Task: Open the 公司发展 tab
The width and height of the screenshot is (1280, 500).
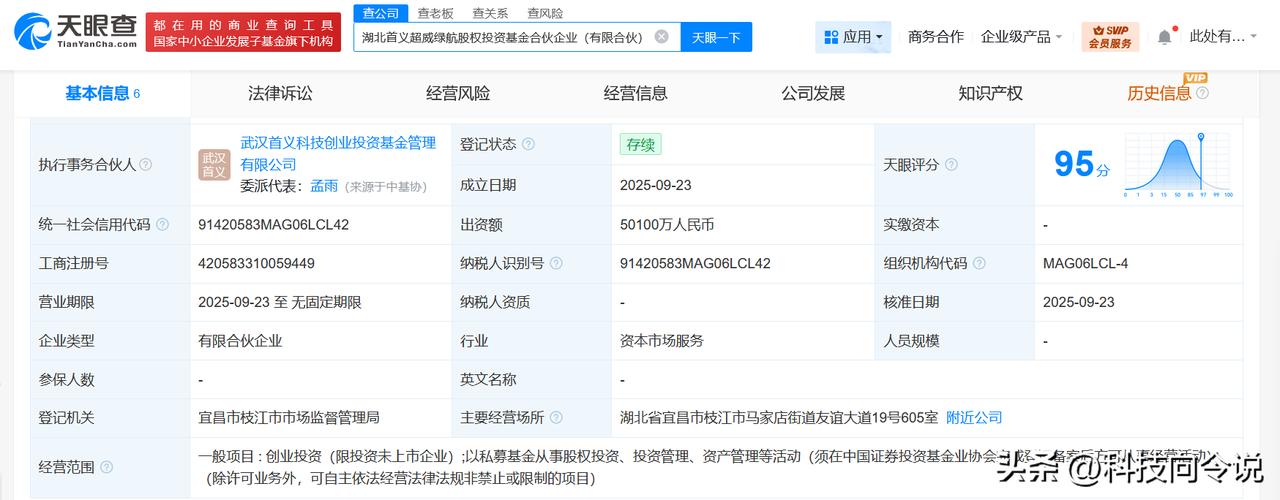Action: (813, 93)
